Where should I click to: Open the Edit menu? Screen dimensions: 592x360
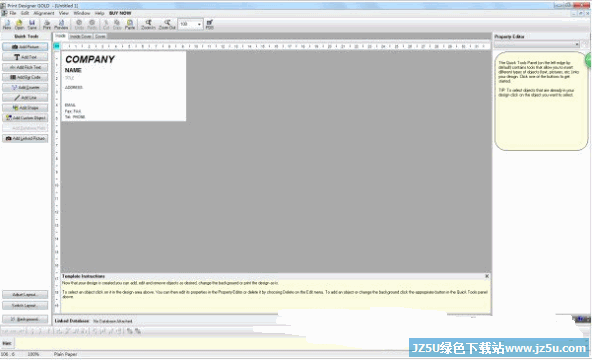click(x=25, y=13)
